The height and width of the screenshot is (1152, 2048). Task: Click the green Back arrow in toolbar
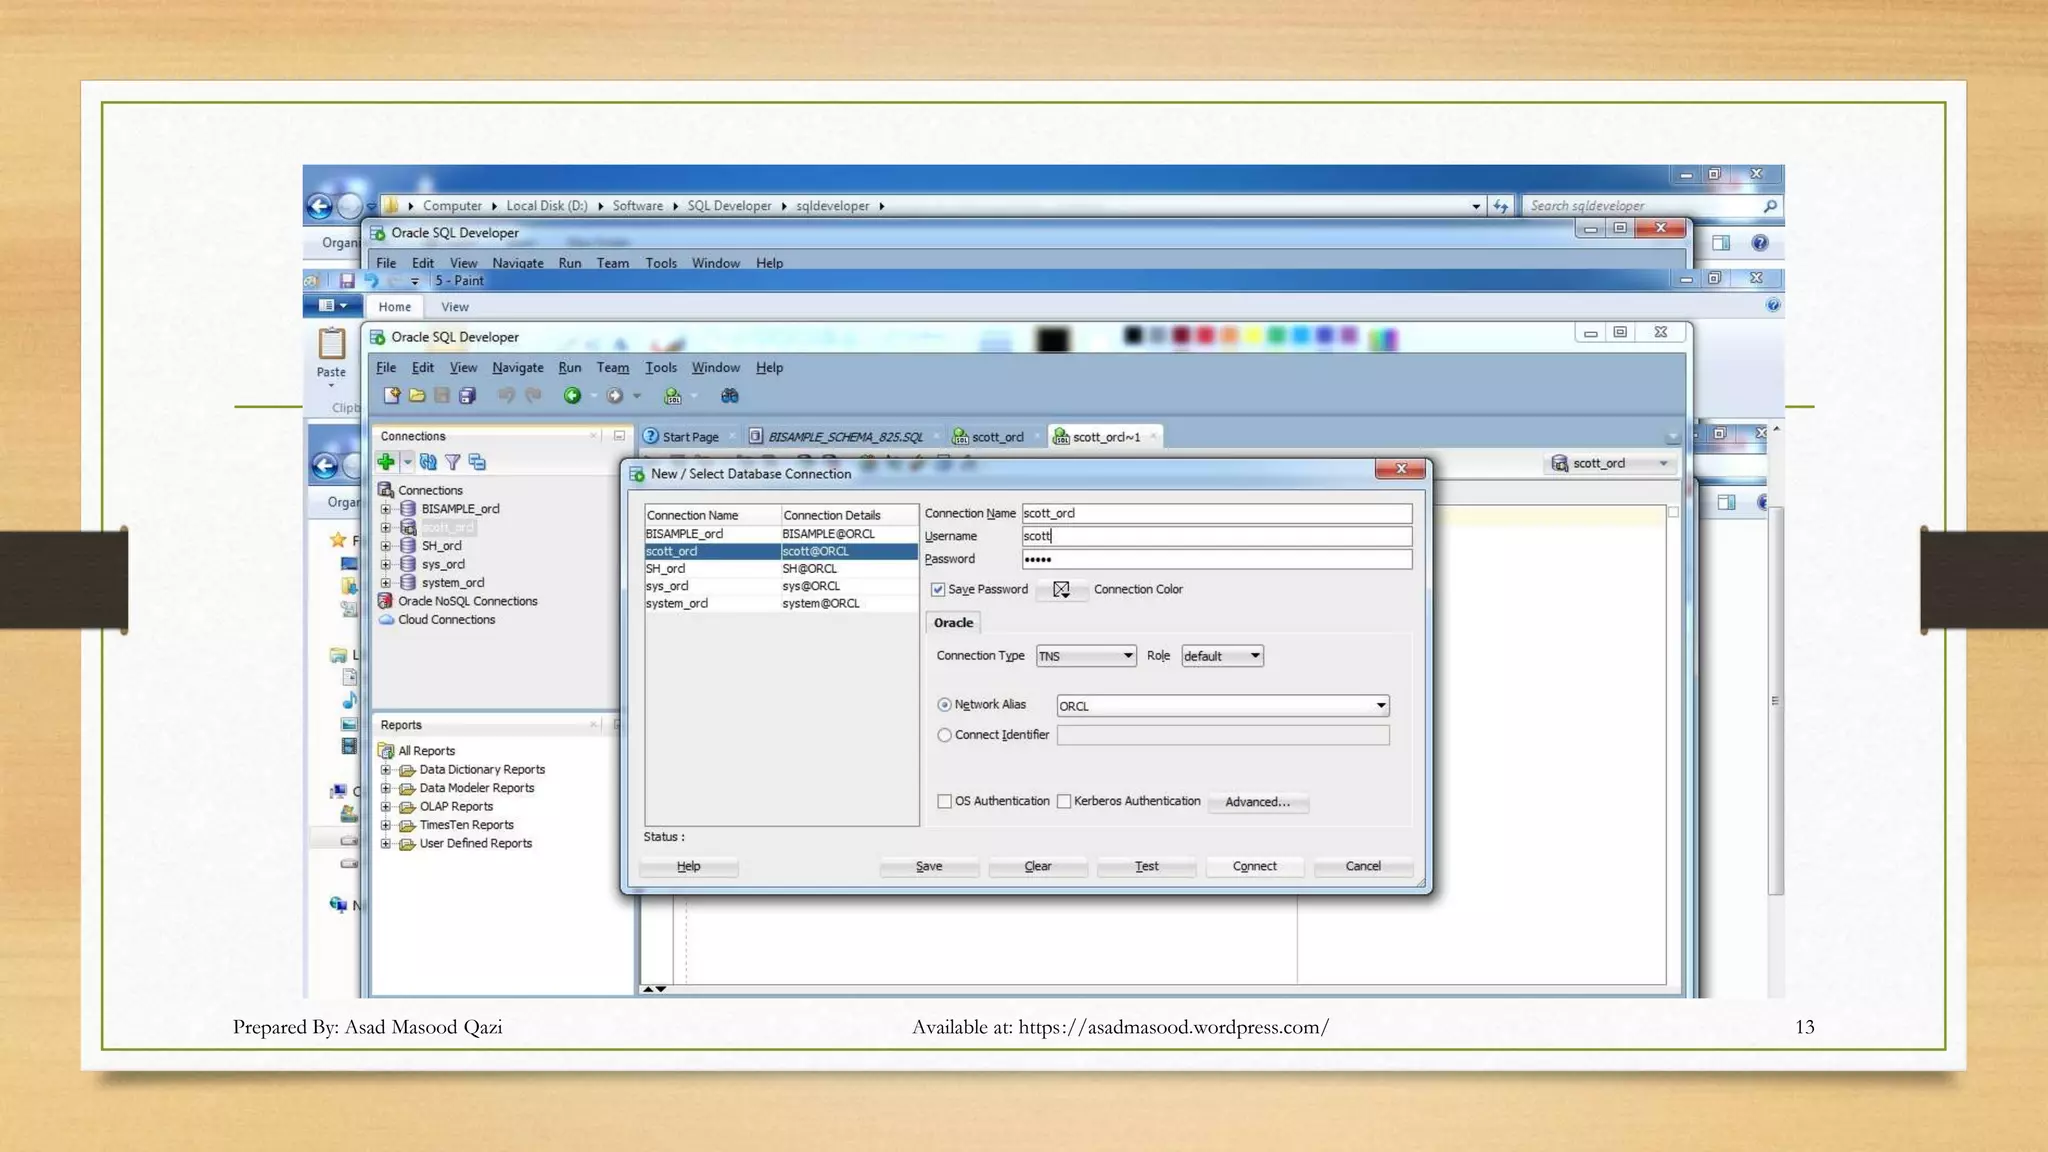click(x=572, y=395)
